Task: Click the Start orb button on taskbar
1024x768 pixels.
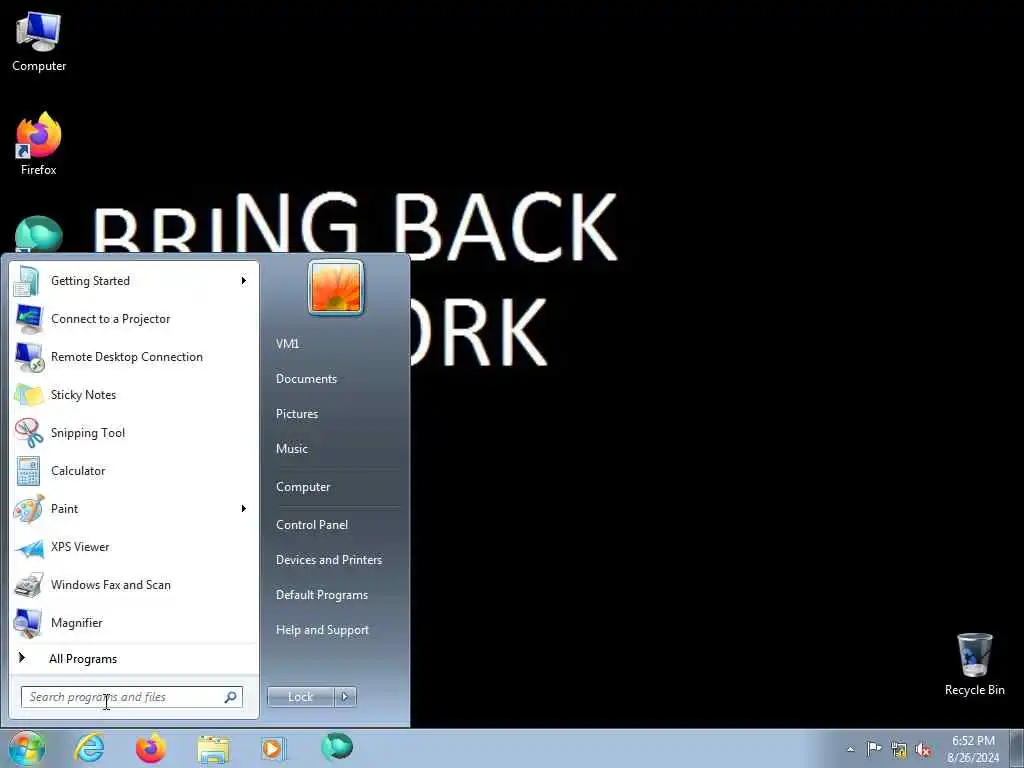Action: pos(26,748)
